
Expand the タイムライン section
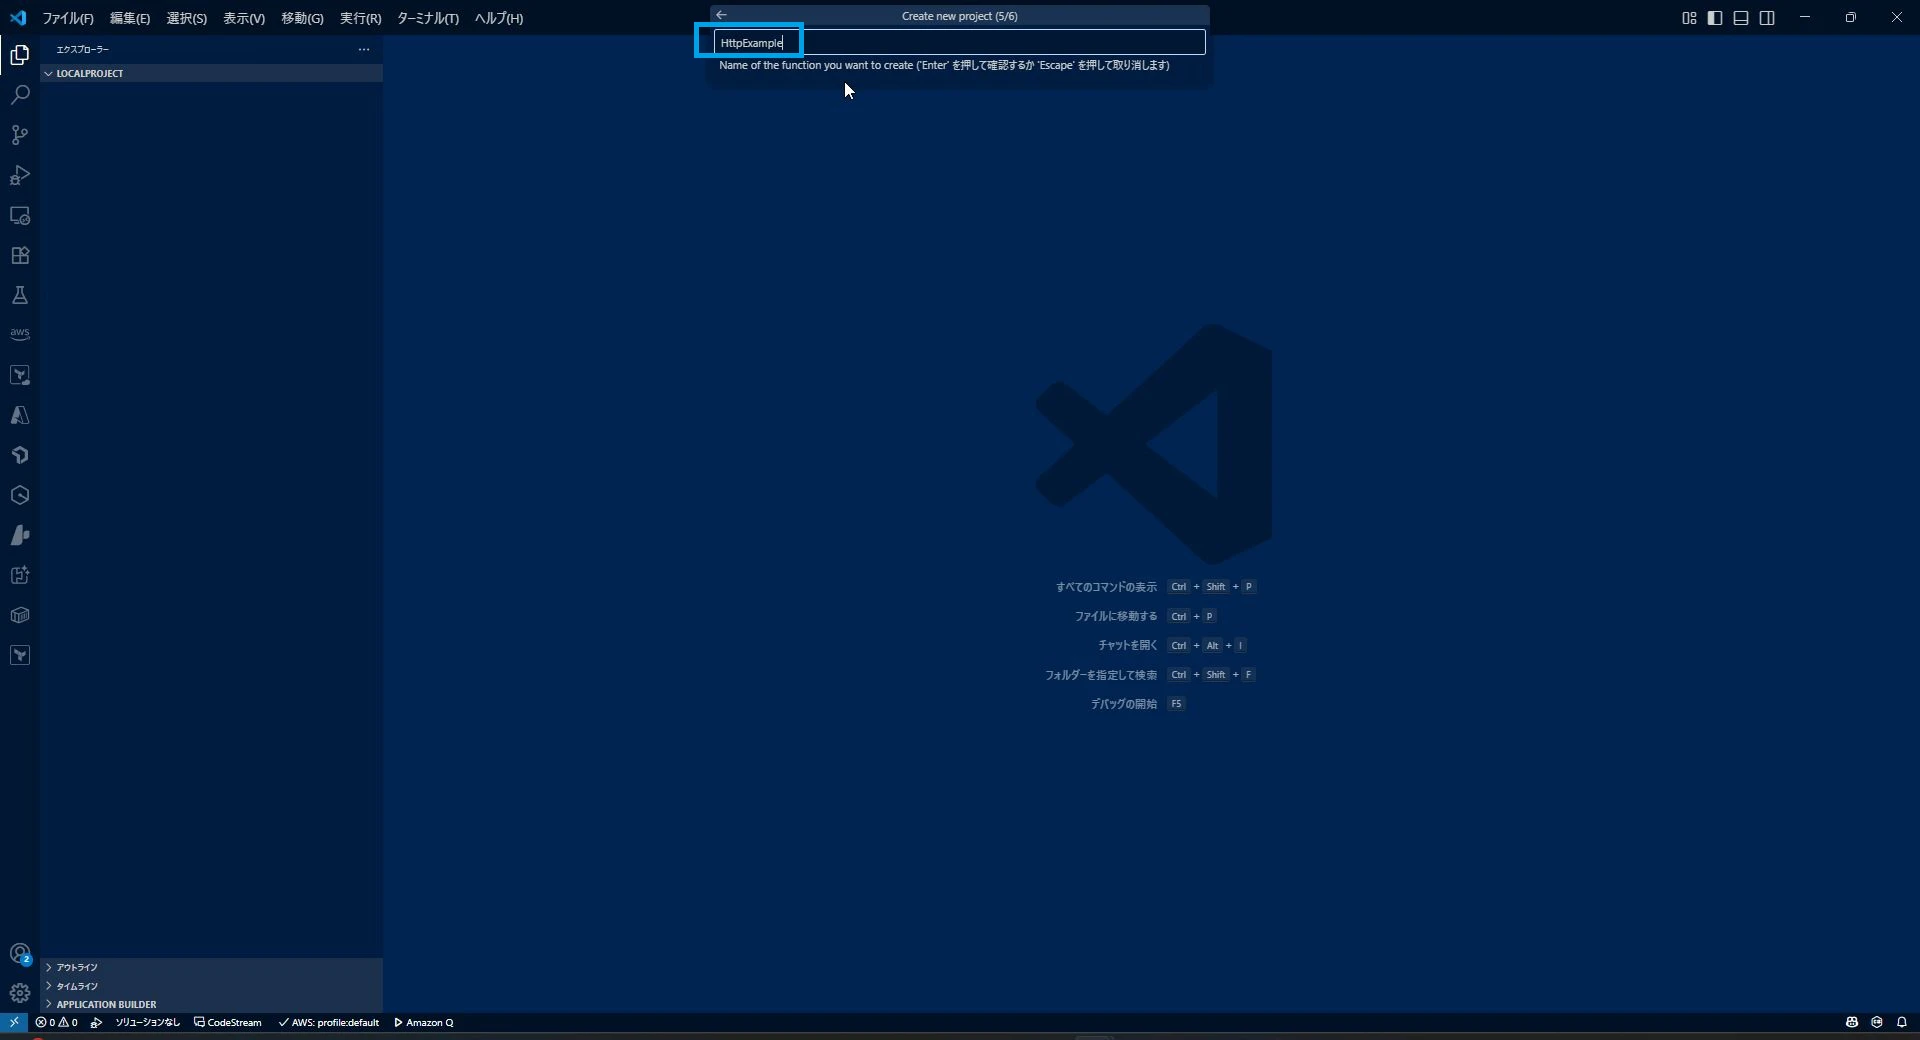pos(211,986)
